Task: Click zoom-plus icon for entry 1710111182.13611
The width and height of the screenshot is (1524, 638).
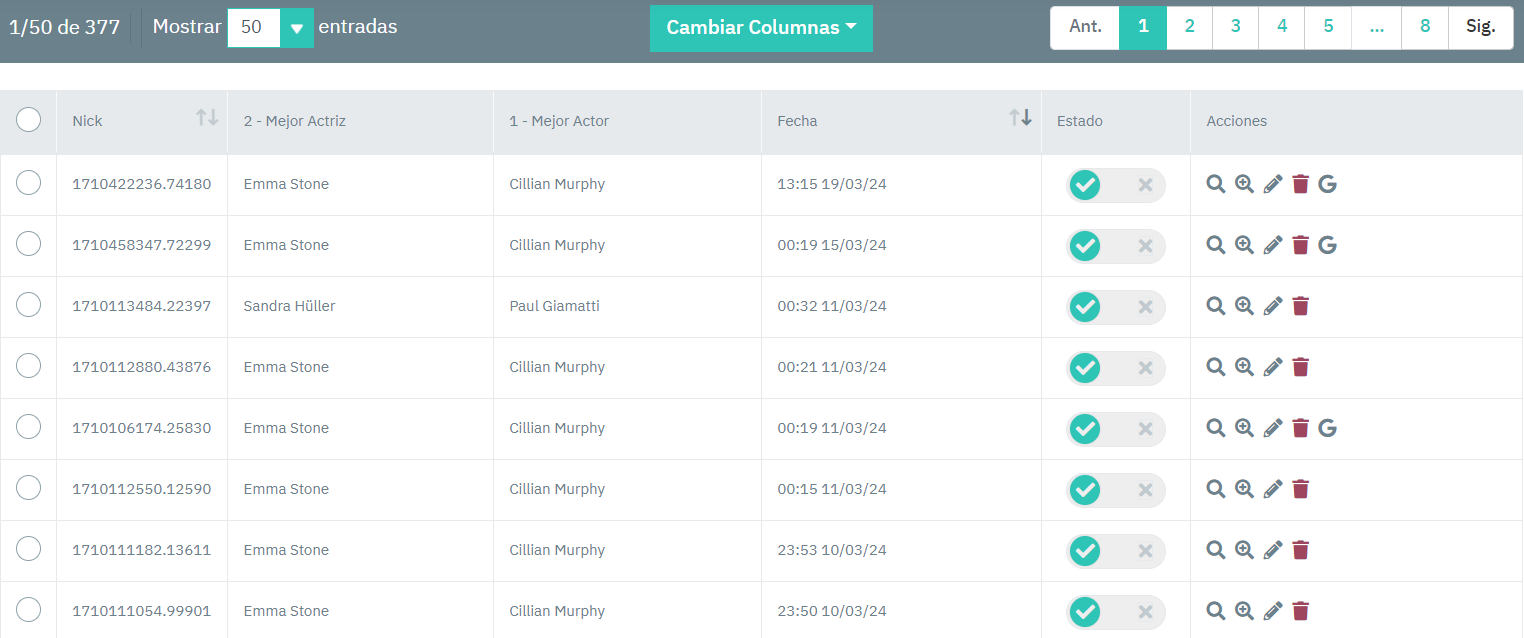Action: (1244, 550)
